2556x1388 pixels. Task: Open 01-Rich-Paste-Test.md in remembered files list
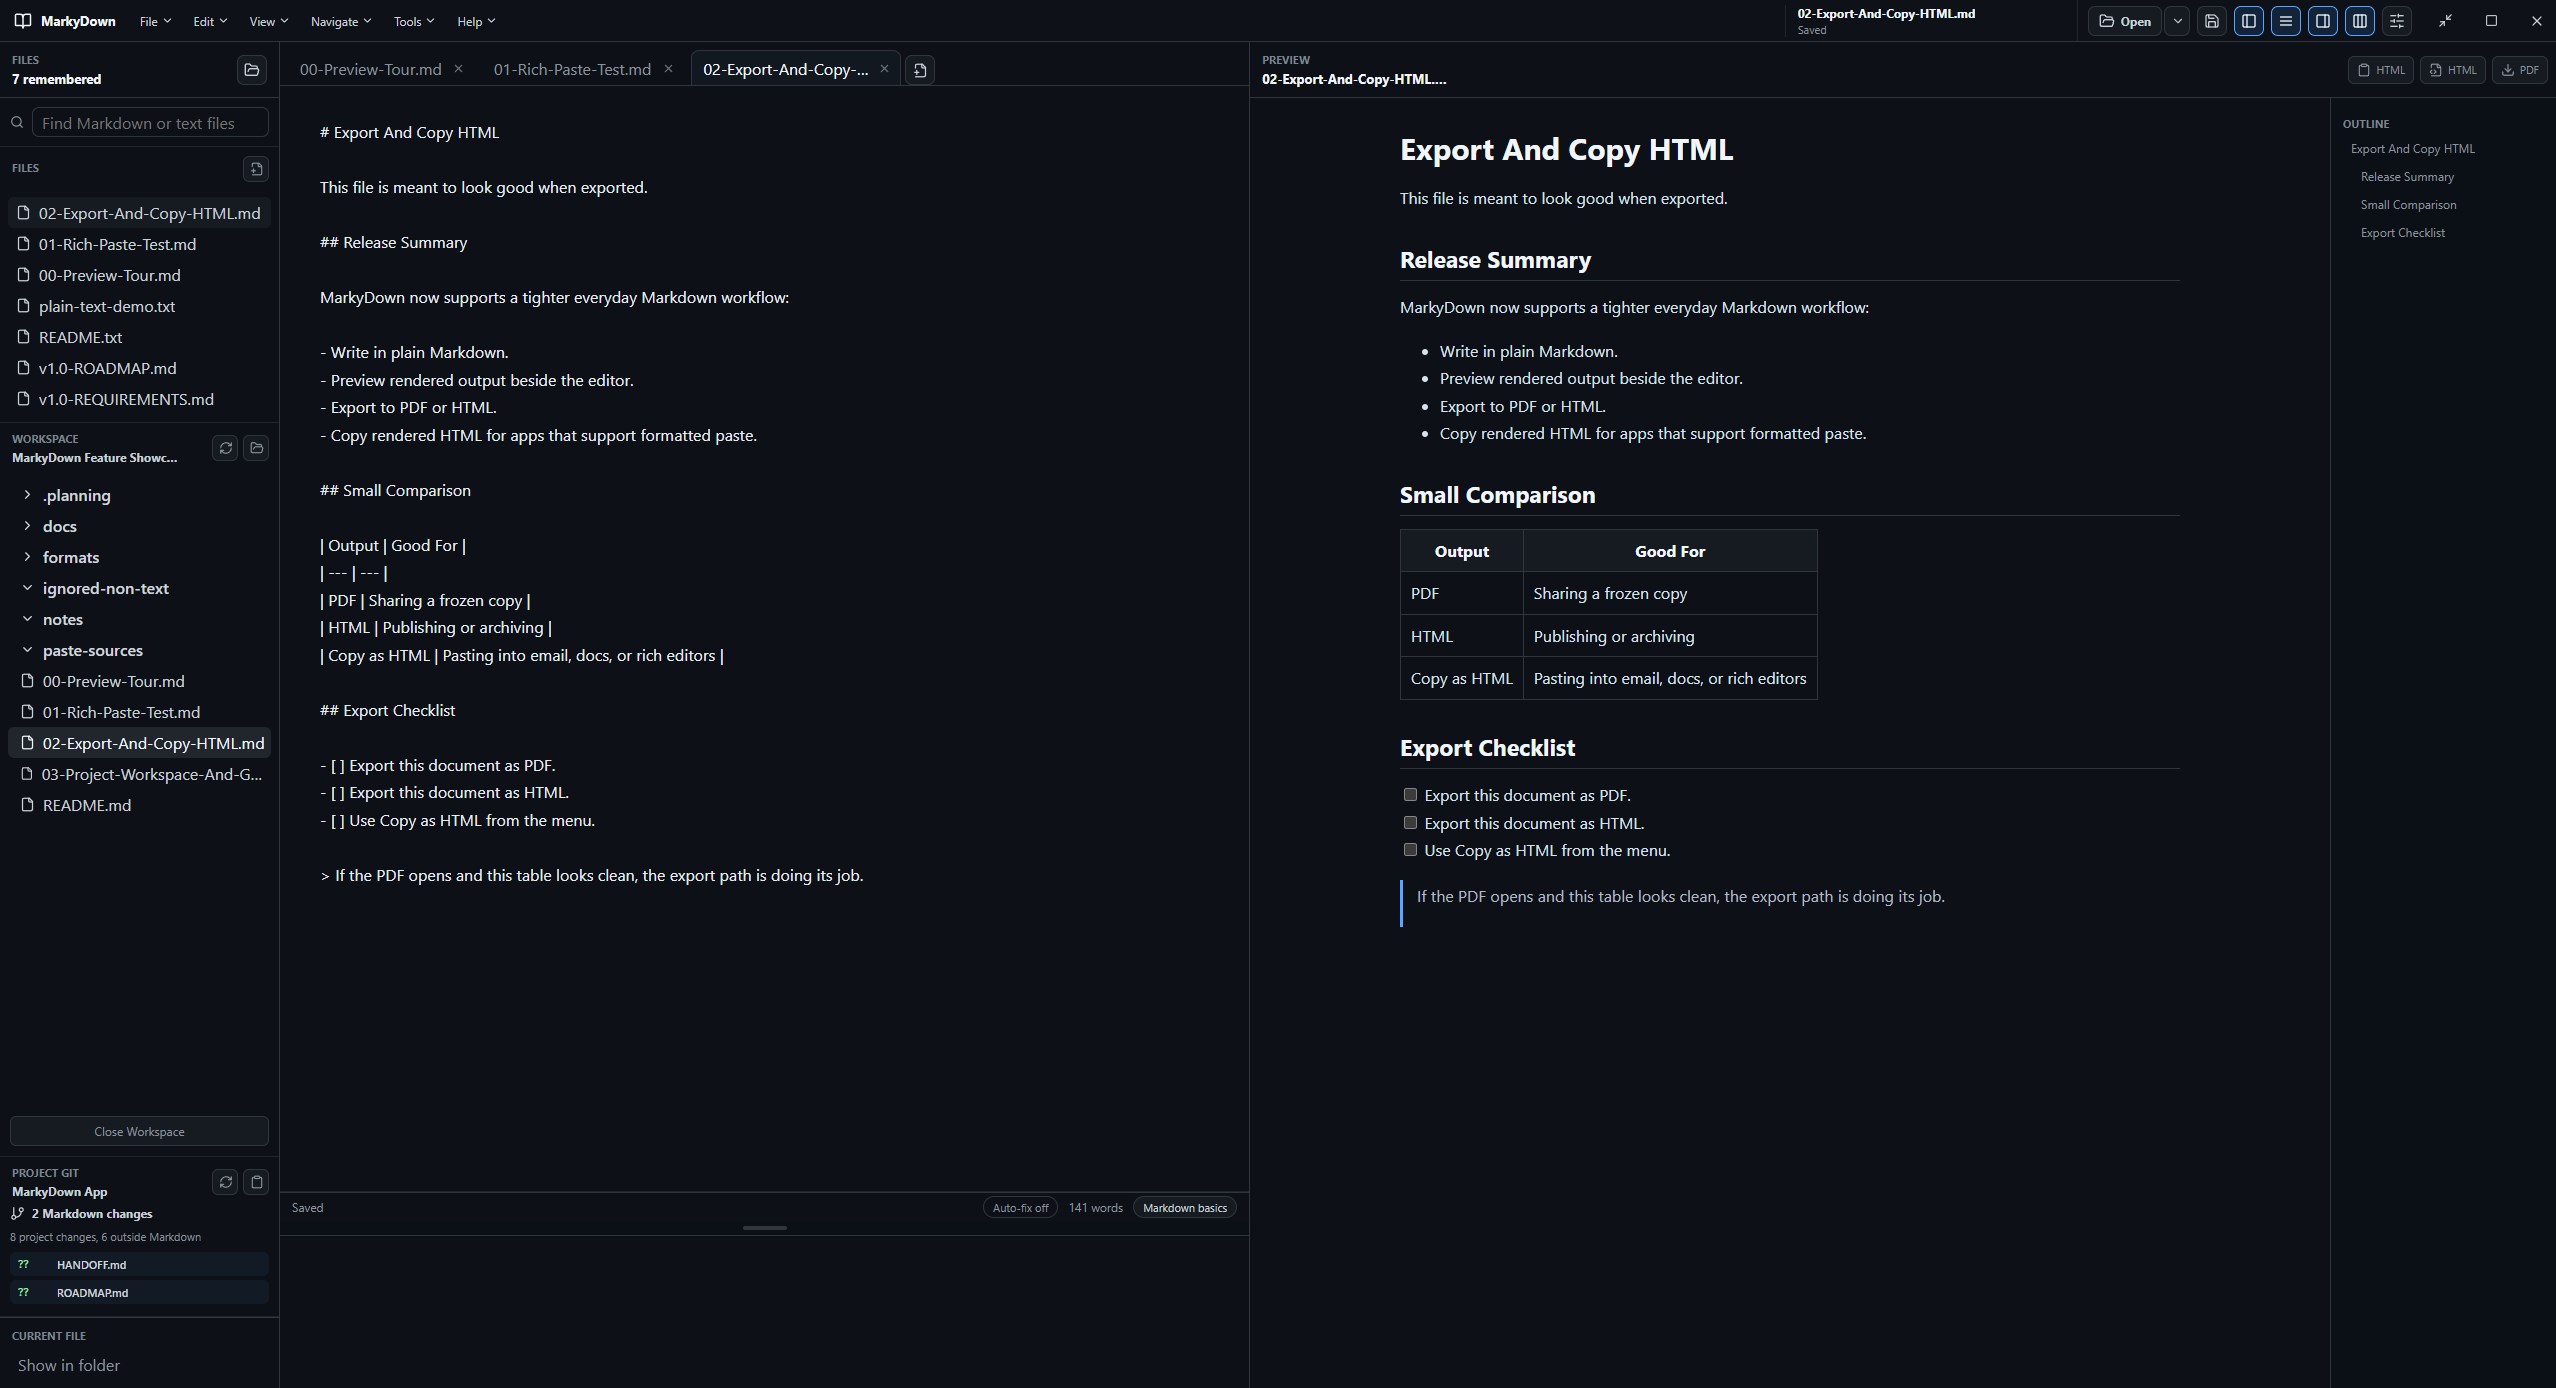[x=139, y=244]
